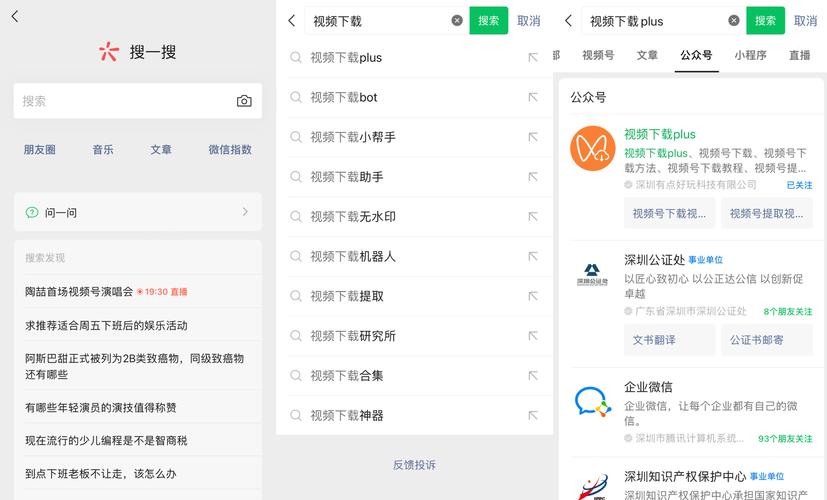Fill search box with 视频下载合集 arrow
827x500 pixels.
(533, 376)
